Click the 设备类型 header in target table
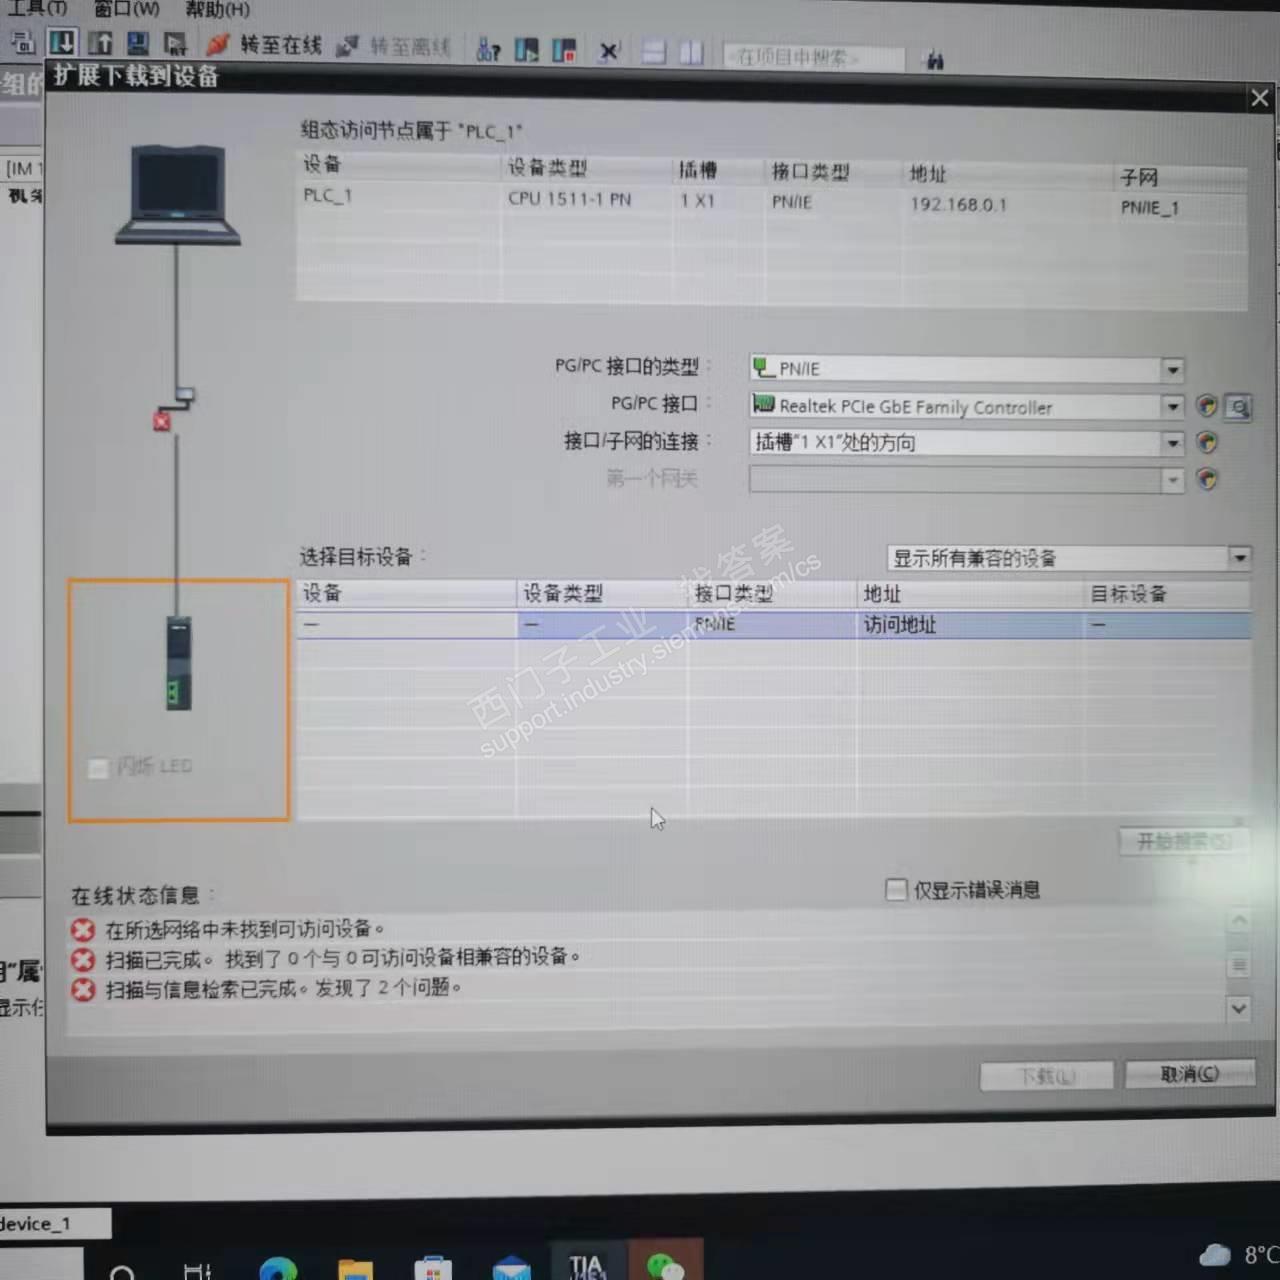Image resolution: width=1280 pixels, height=1280 pixels. (x=563, y=593)
